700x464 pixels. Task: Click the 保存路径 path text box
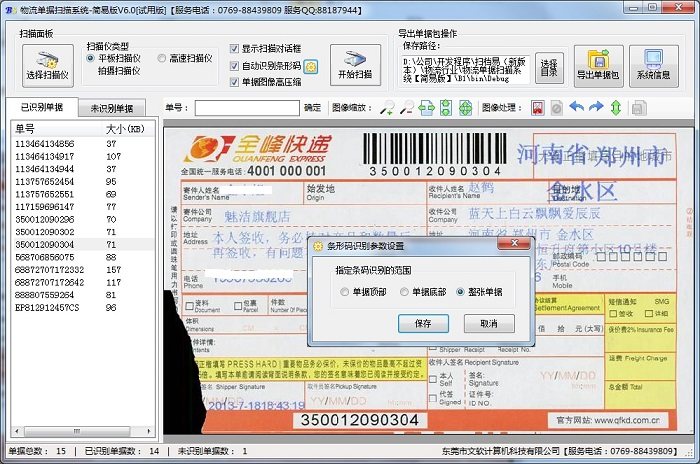465,69
